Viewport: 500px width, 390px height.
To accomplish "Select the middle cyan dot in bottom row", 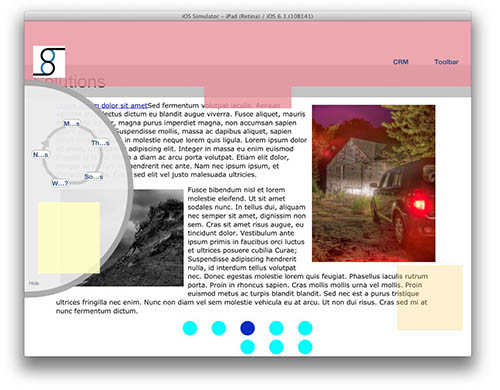I will 276,347.
